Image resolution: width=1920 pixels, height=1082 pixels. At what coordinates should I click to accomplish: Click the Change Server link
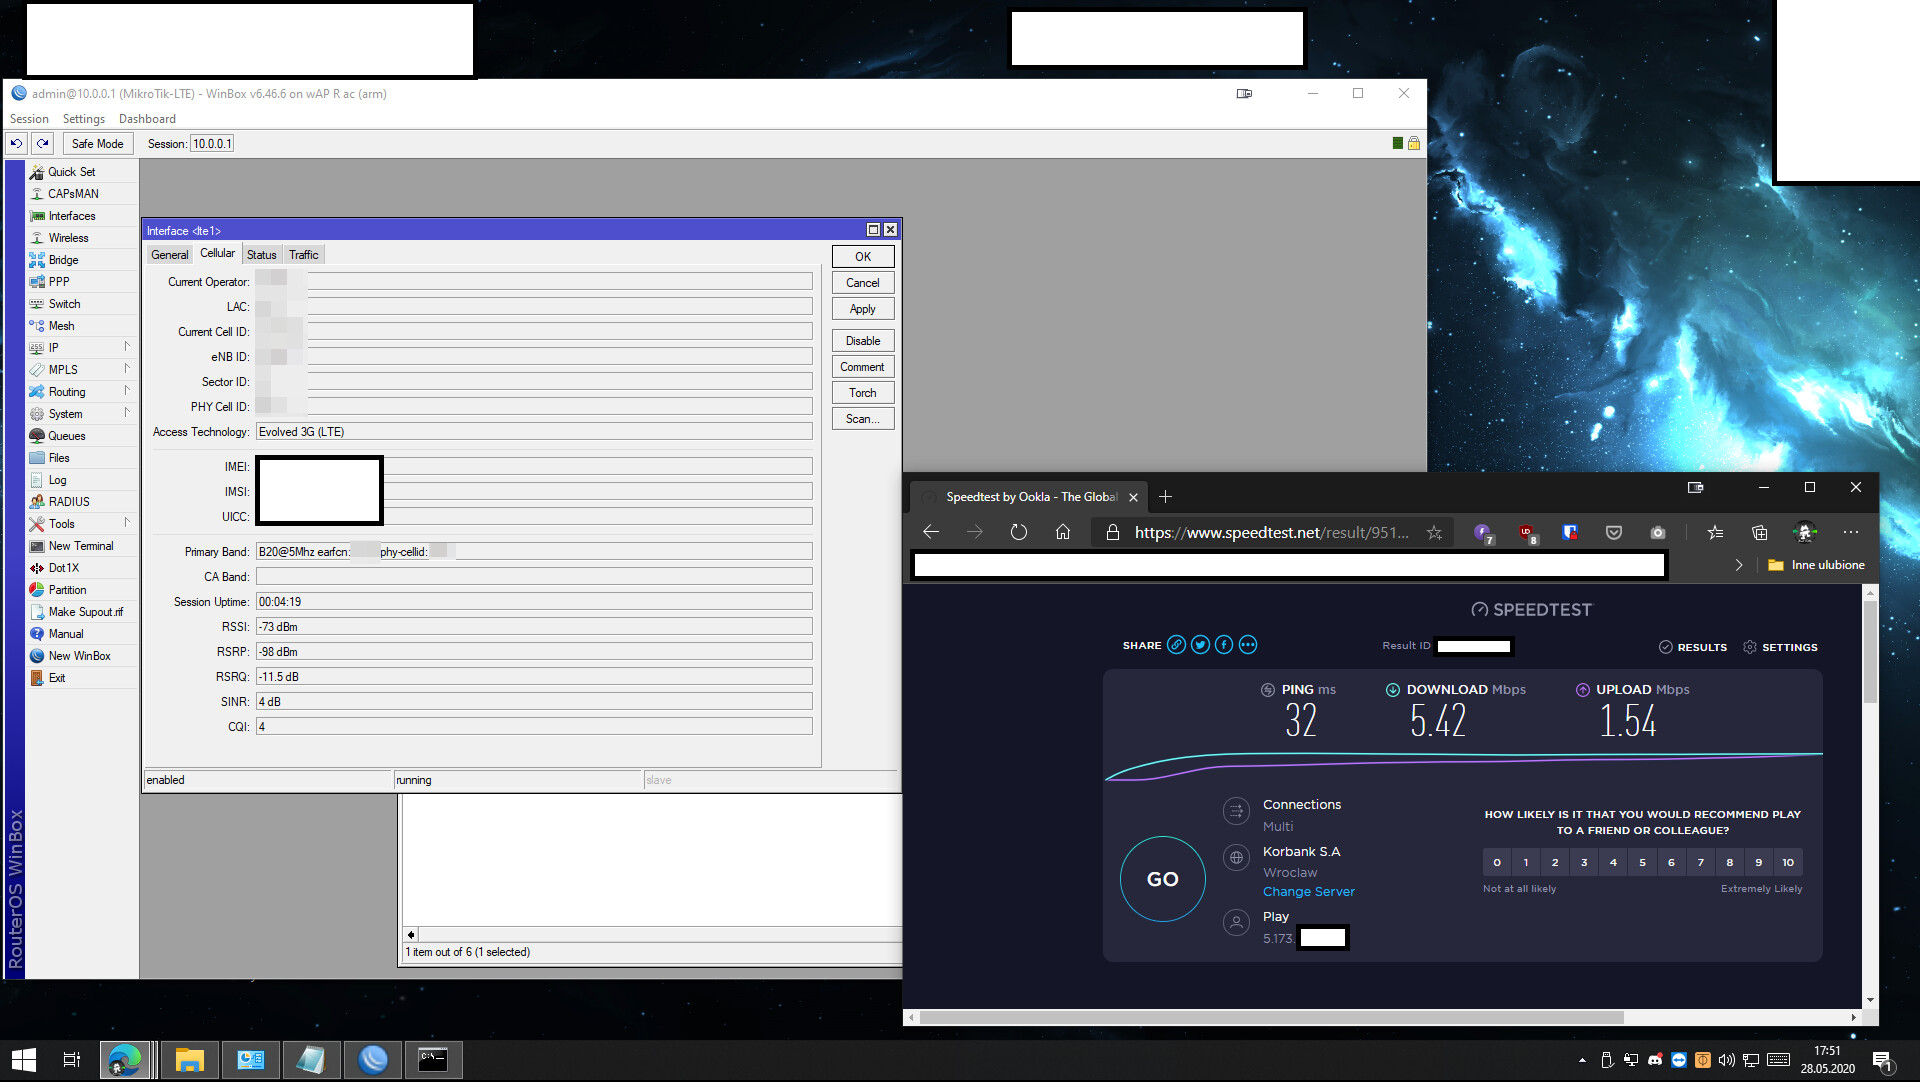pyautogui.click(x=1308, y=891)
